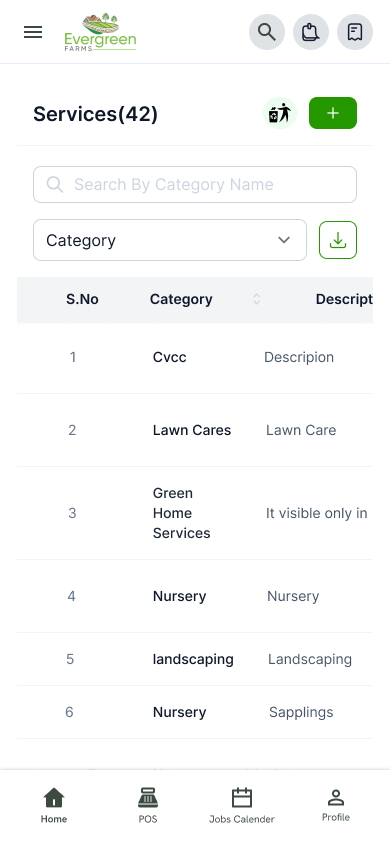
Task: Click the Evergreen Farms logo
Action: 100,32
